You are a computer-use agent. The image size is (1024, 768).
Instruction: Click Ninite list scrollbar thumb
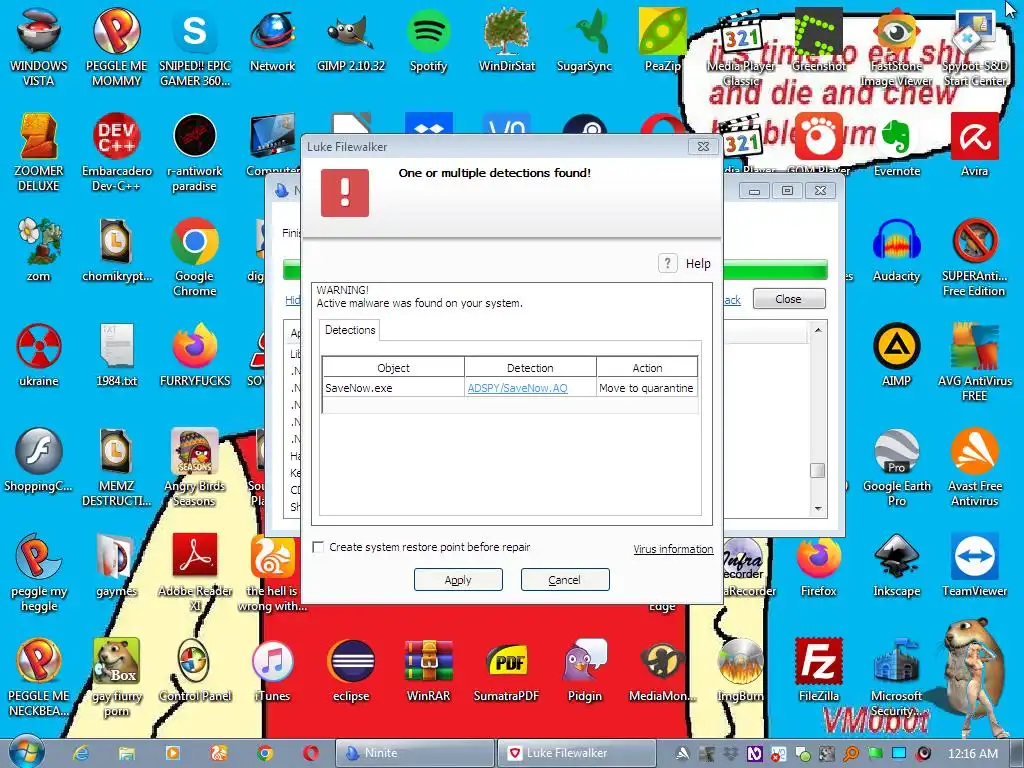coord(818,470)
